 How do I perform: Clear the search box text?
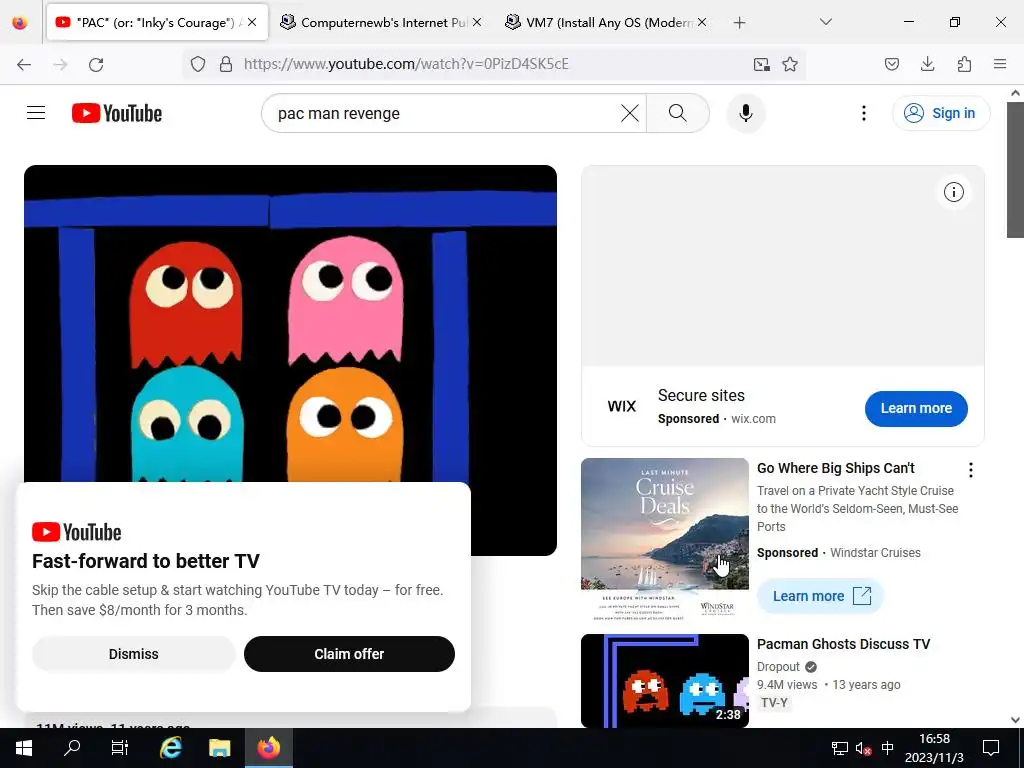tap(630, 113)
